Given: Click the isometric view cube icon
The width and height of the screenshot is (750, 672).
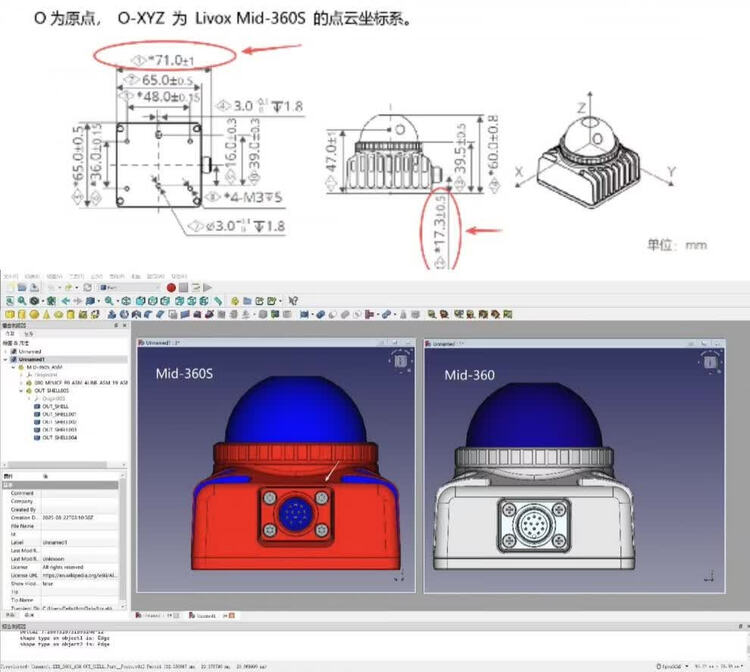Looking at the screenshot, I should point(126,301).
